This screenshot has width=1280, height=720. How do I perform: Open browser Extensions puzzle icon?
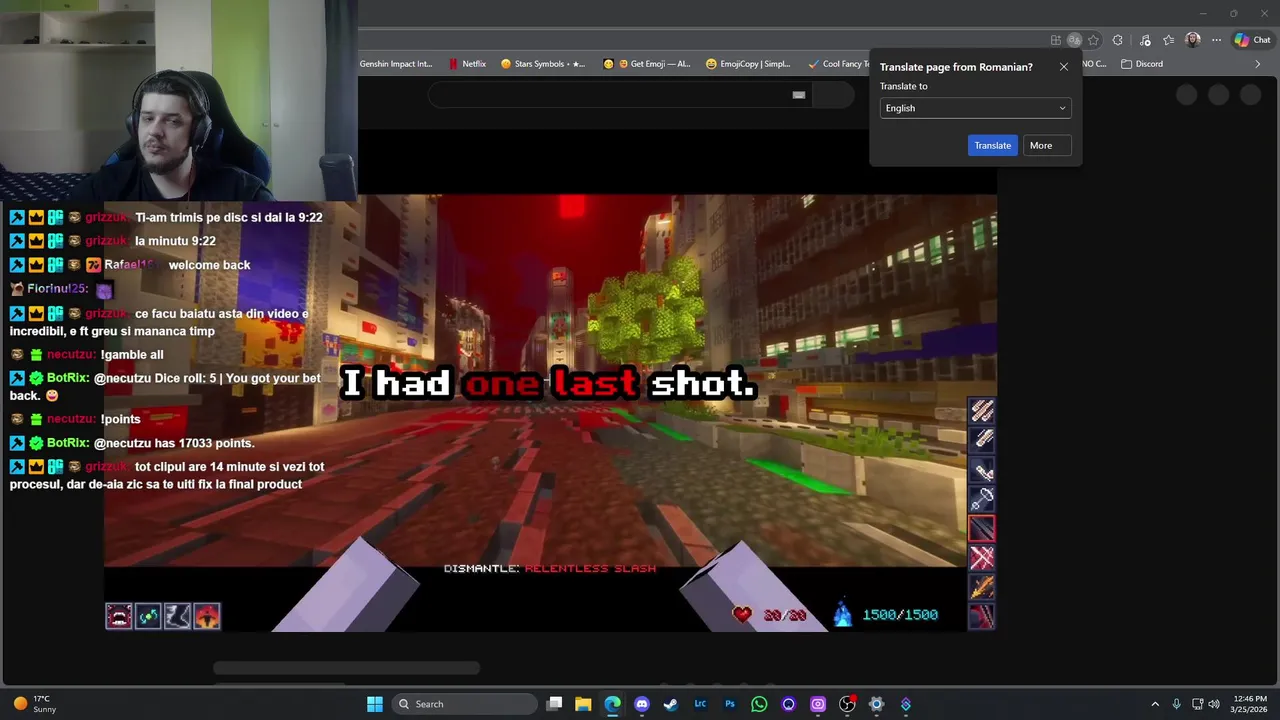[1118, 40]
